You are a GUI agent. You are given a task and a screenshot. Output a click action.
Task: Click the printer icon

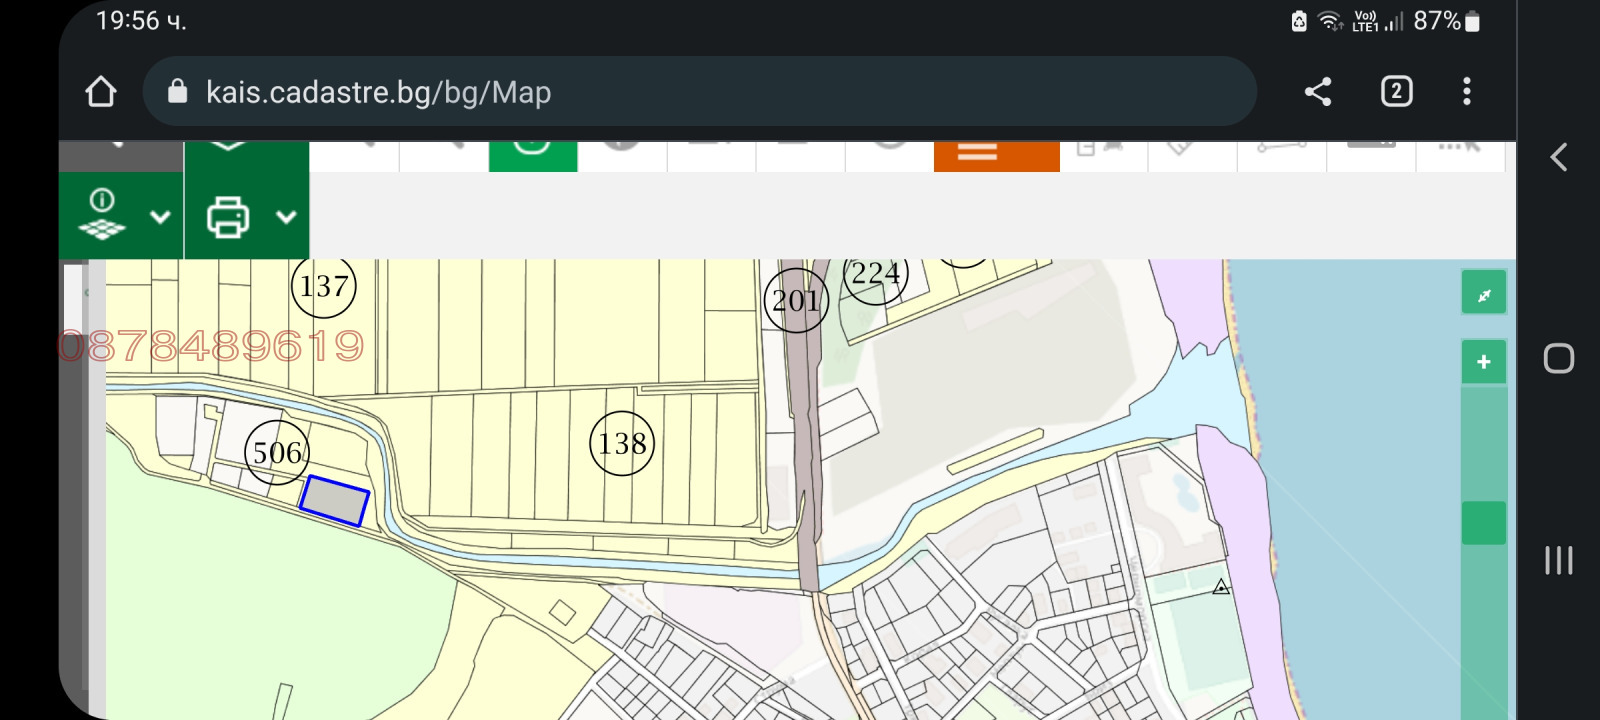228,217
